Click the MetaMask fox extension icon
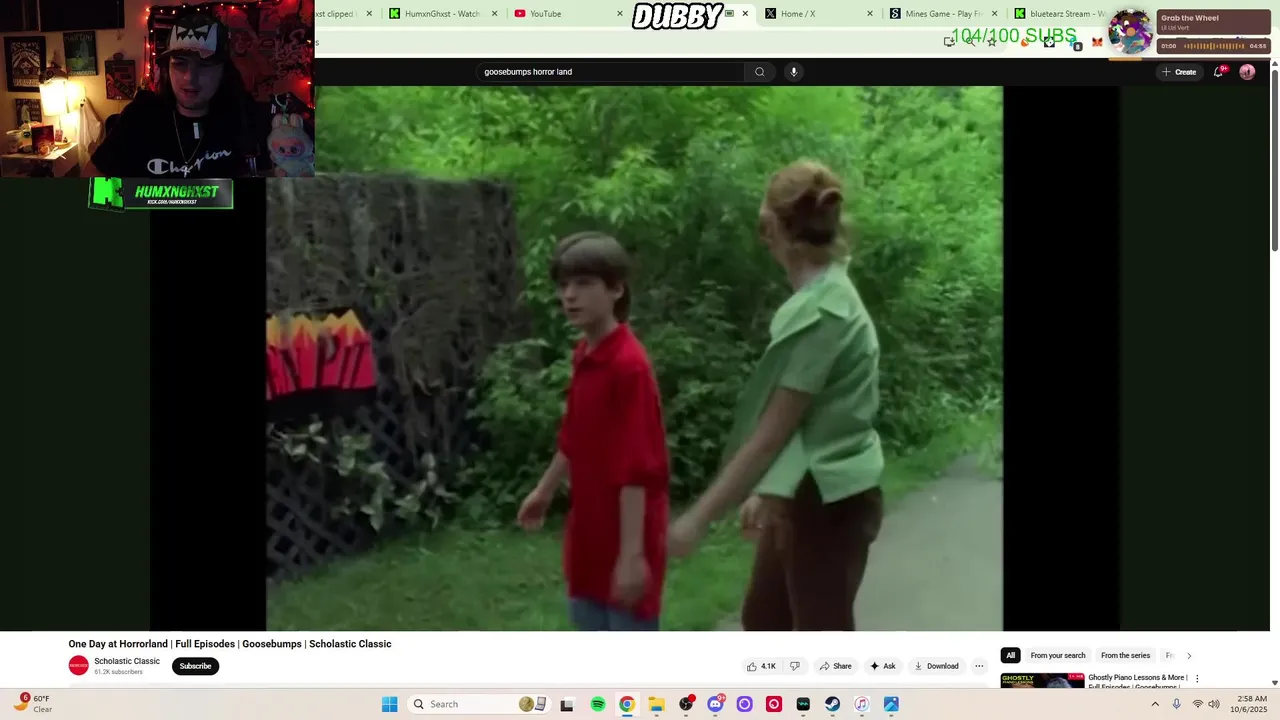 pyautogui.click(x=1097, y=42)
